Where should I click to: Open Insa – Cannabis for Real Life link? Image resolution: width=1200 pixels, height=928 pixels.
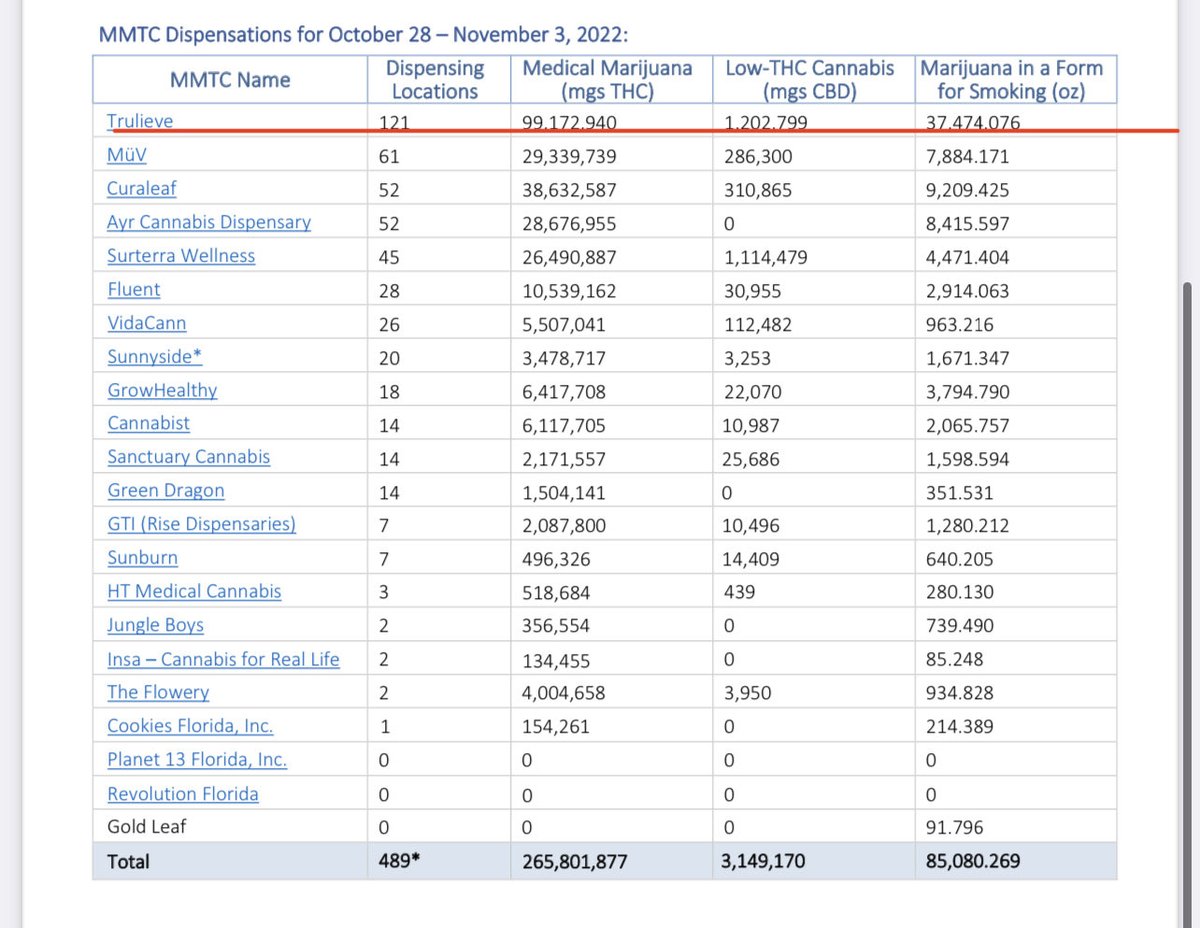pos(224,659)
